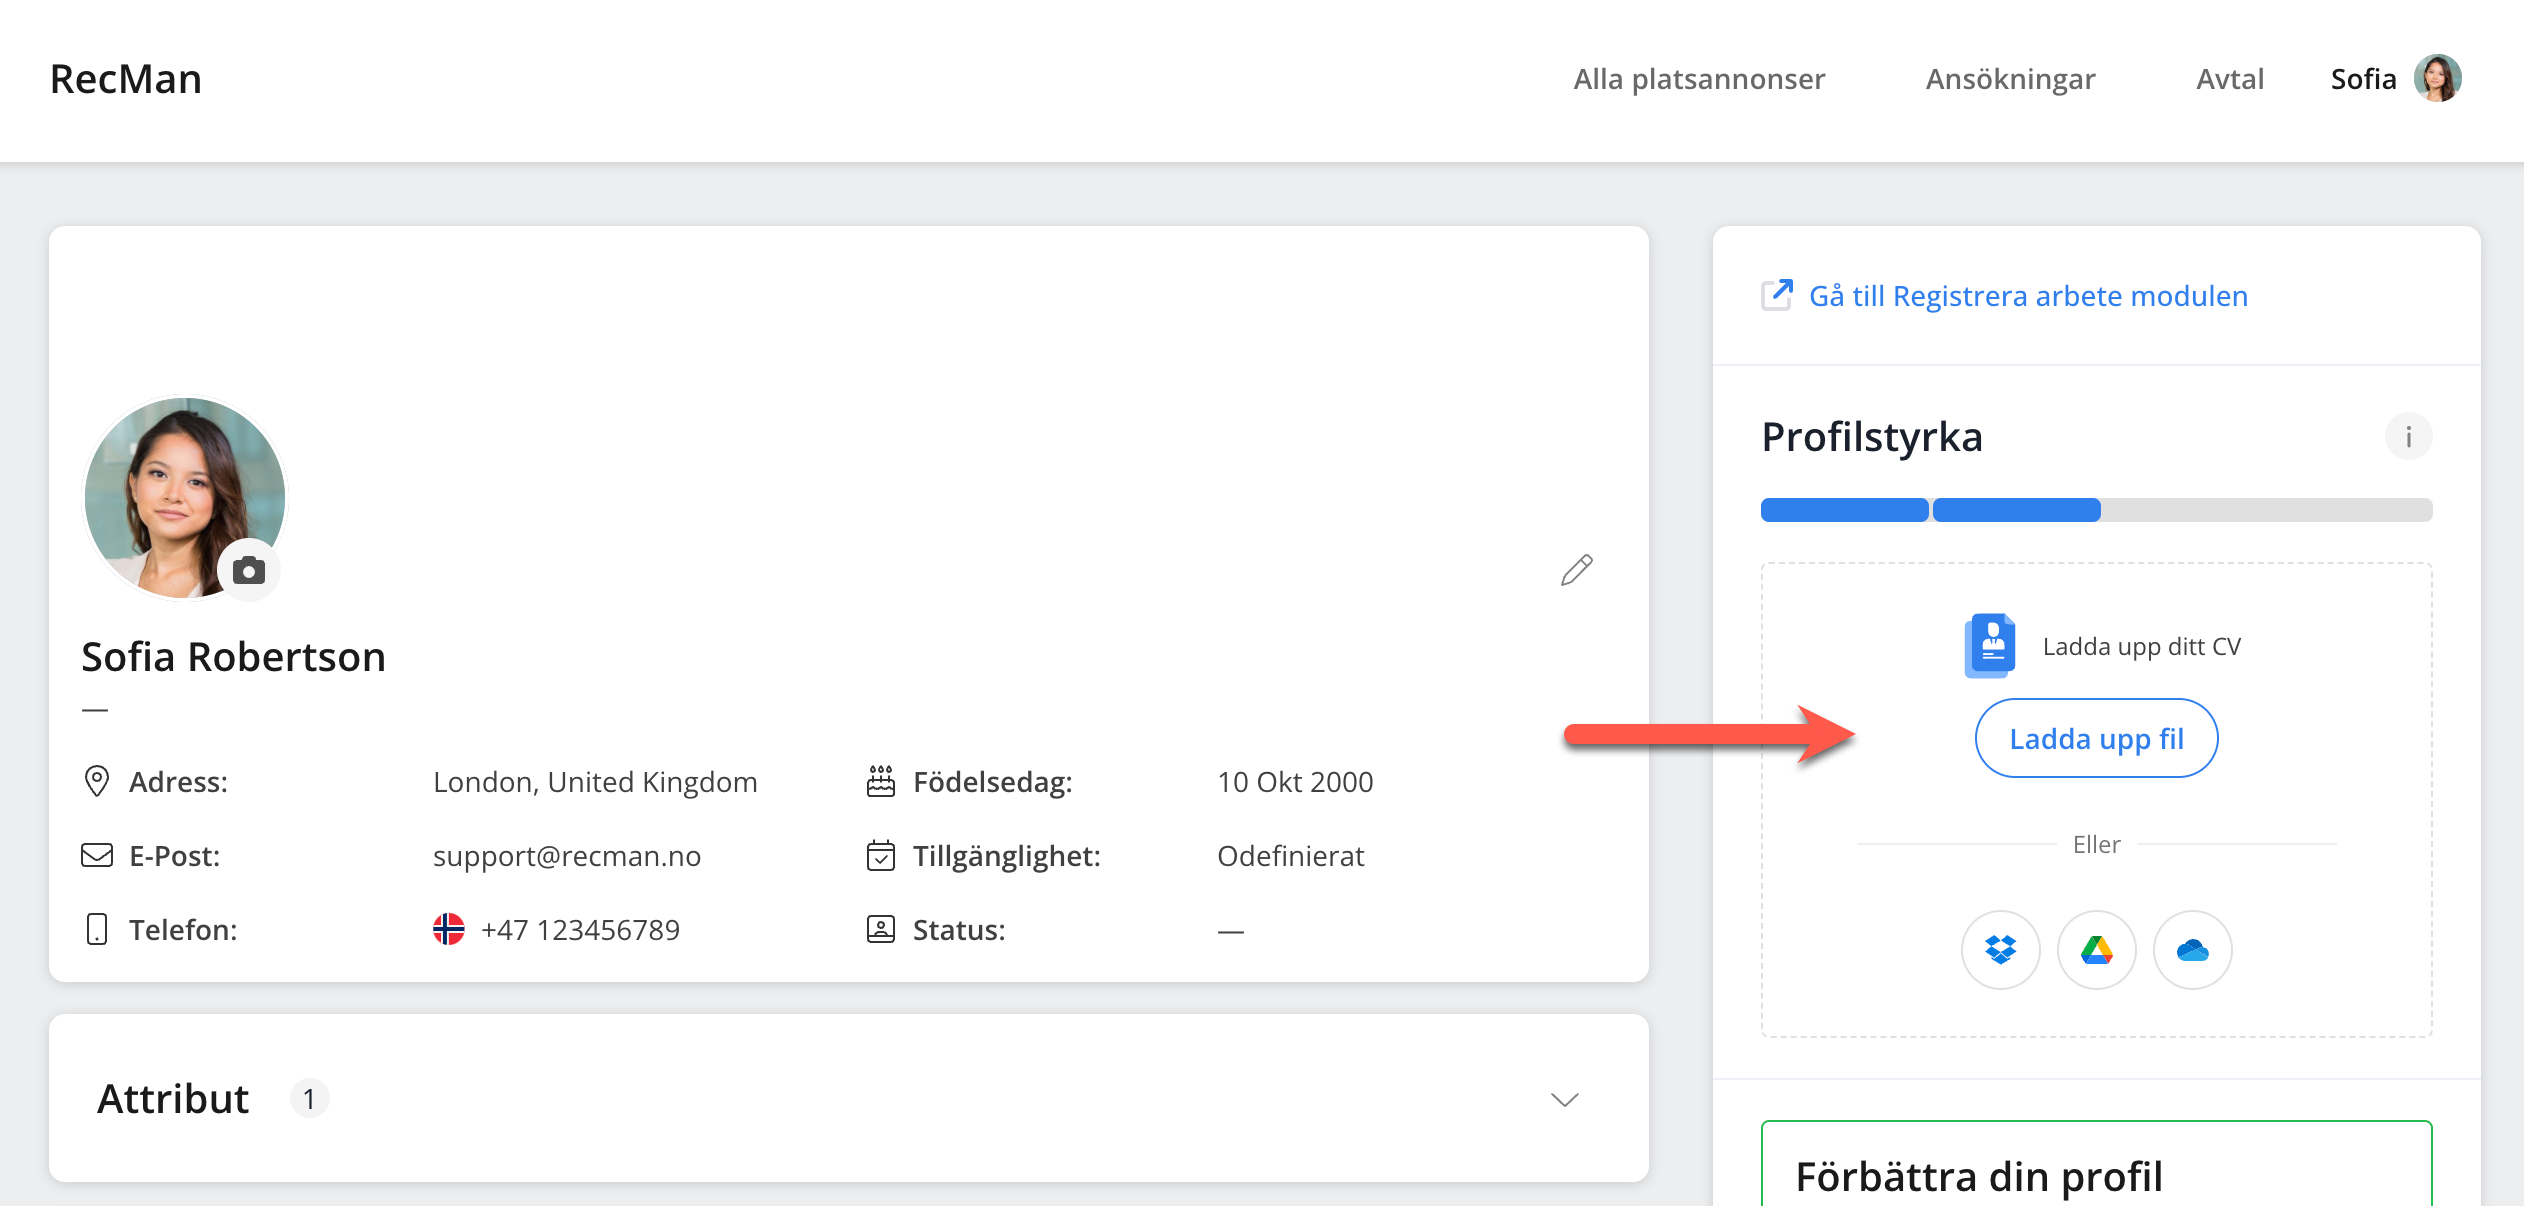The height and width of the screenshot is (1206, 2524).
Task: Import CV from Dropbox
Action: (x=2000, y=949)
